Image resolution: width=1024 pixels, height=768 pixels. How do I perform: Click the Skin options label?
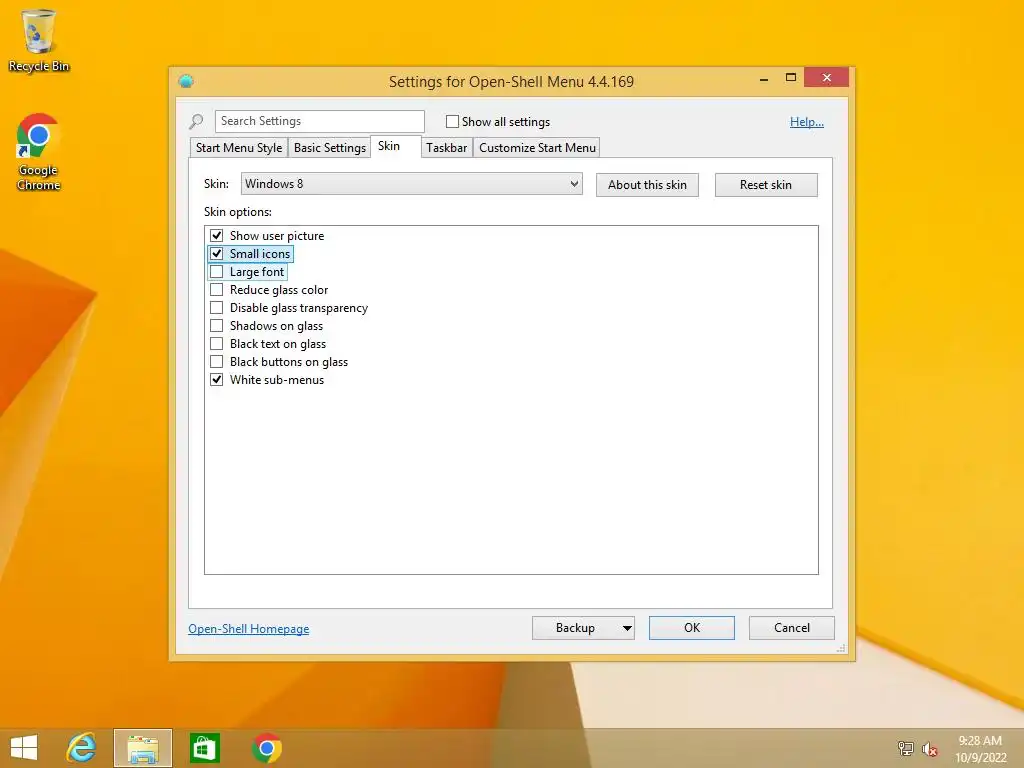click(x=238, y=212)
